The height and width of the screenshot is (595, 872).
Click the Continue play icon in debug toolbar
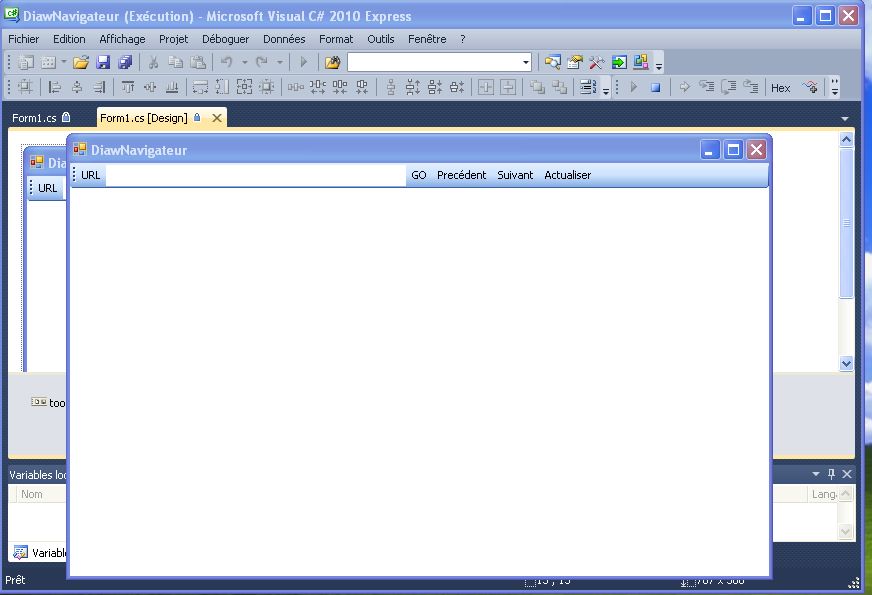(633, 87)
